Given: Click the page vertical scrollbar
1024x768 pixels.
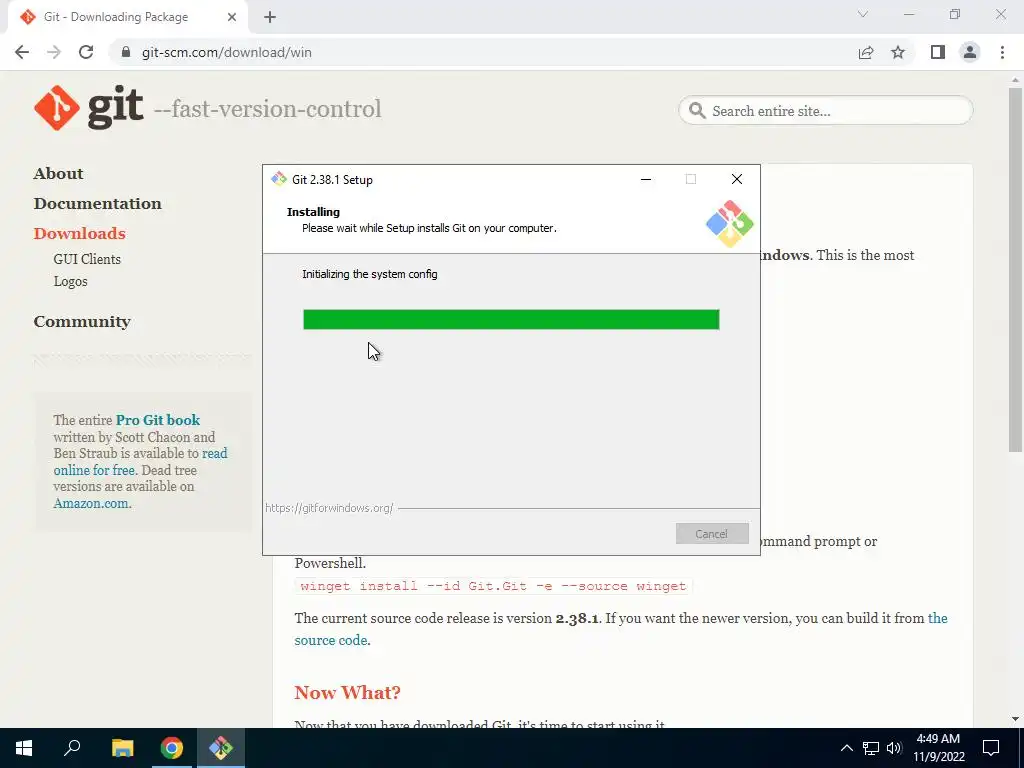Looking at the screenshot, I should click(x=1015, y=270).
